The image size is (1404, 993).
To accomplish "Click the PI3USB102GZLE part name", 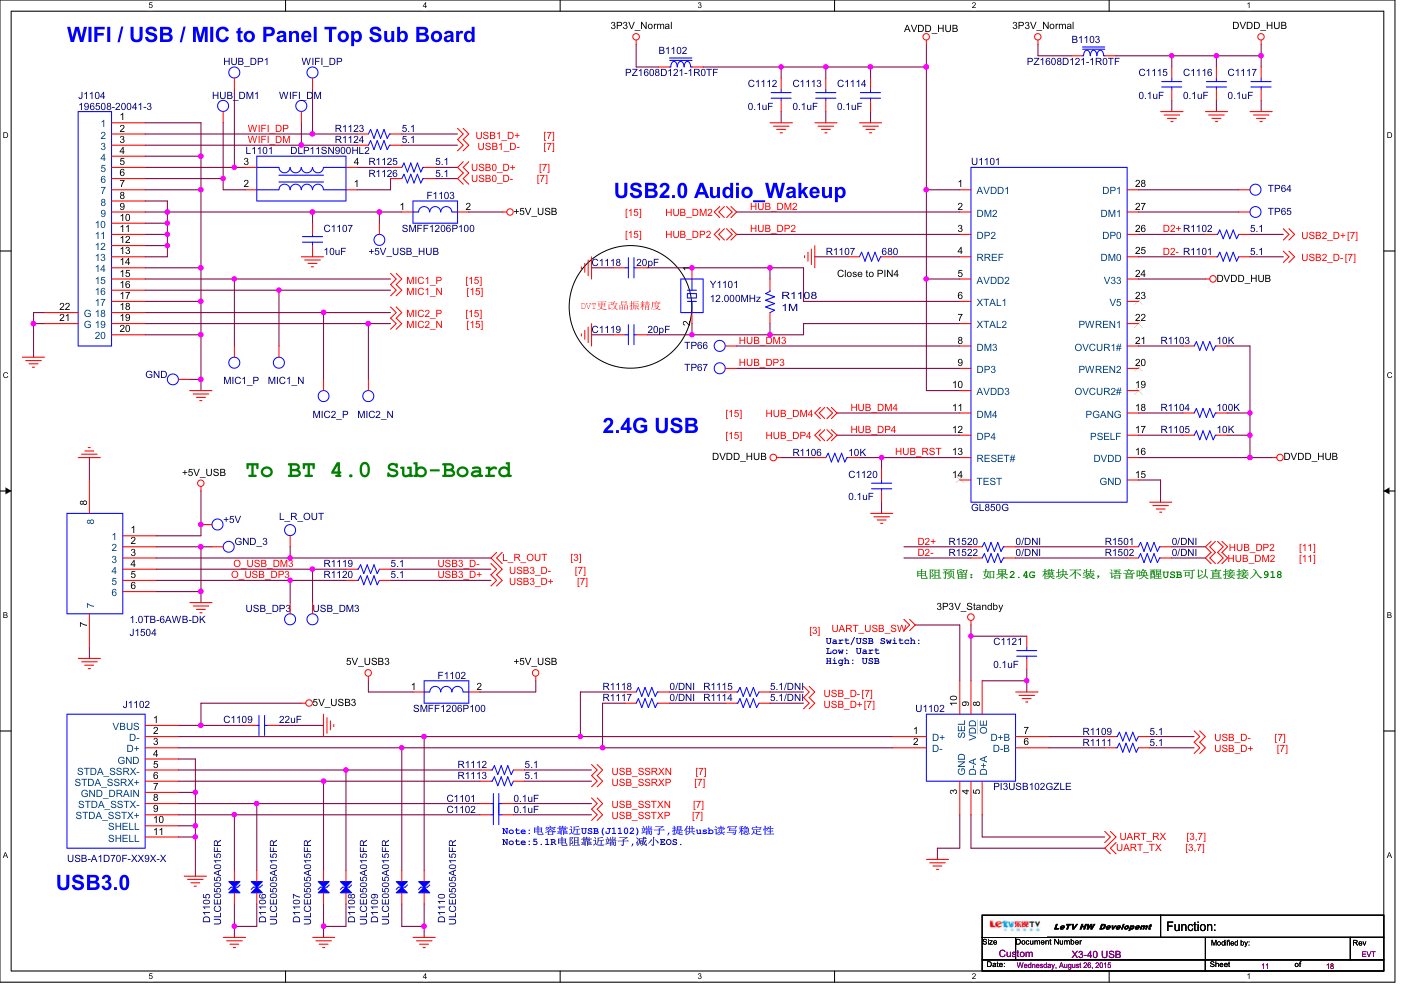I will click(x=1032, y=787).
